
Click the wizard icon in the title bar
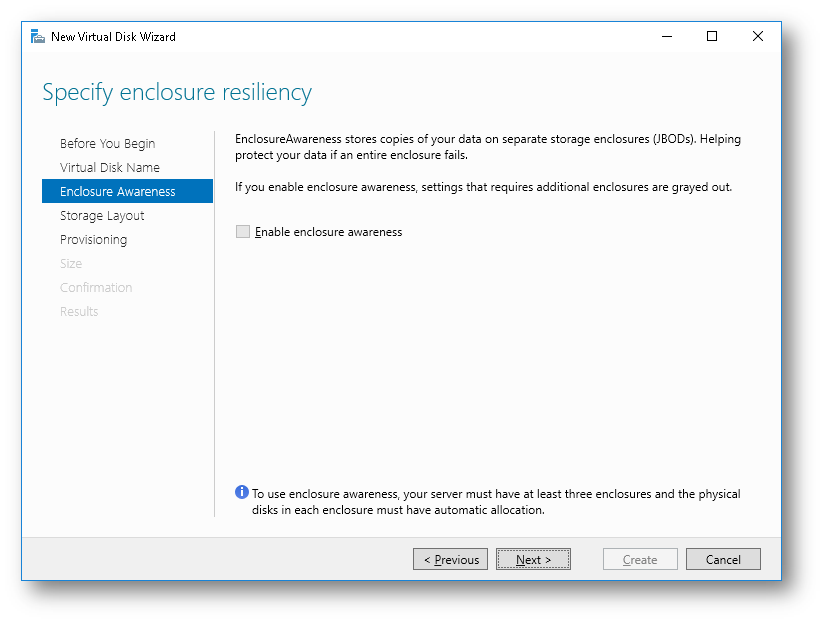[x=38, y=37]
